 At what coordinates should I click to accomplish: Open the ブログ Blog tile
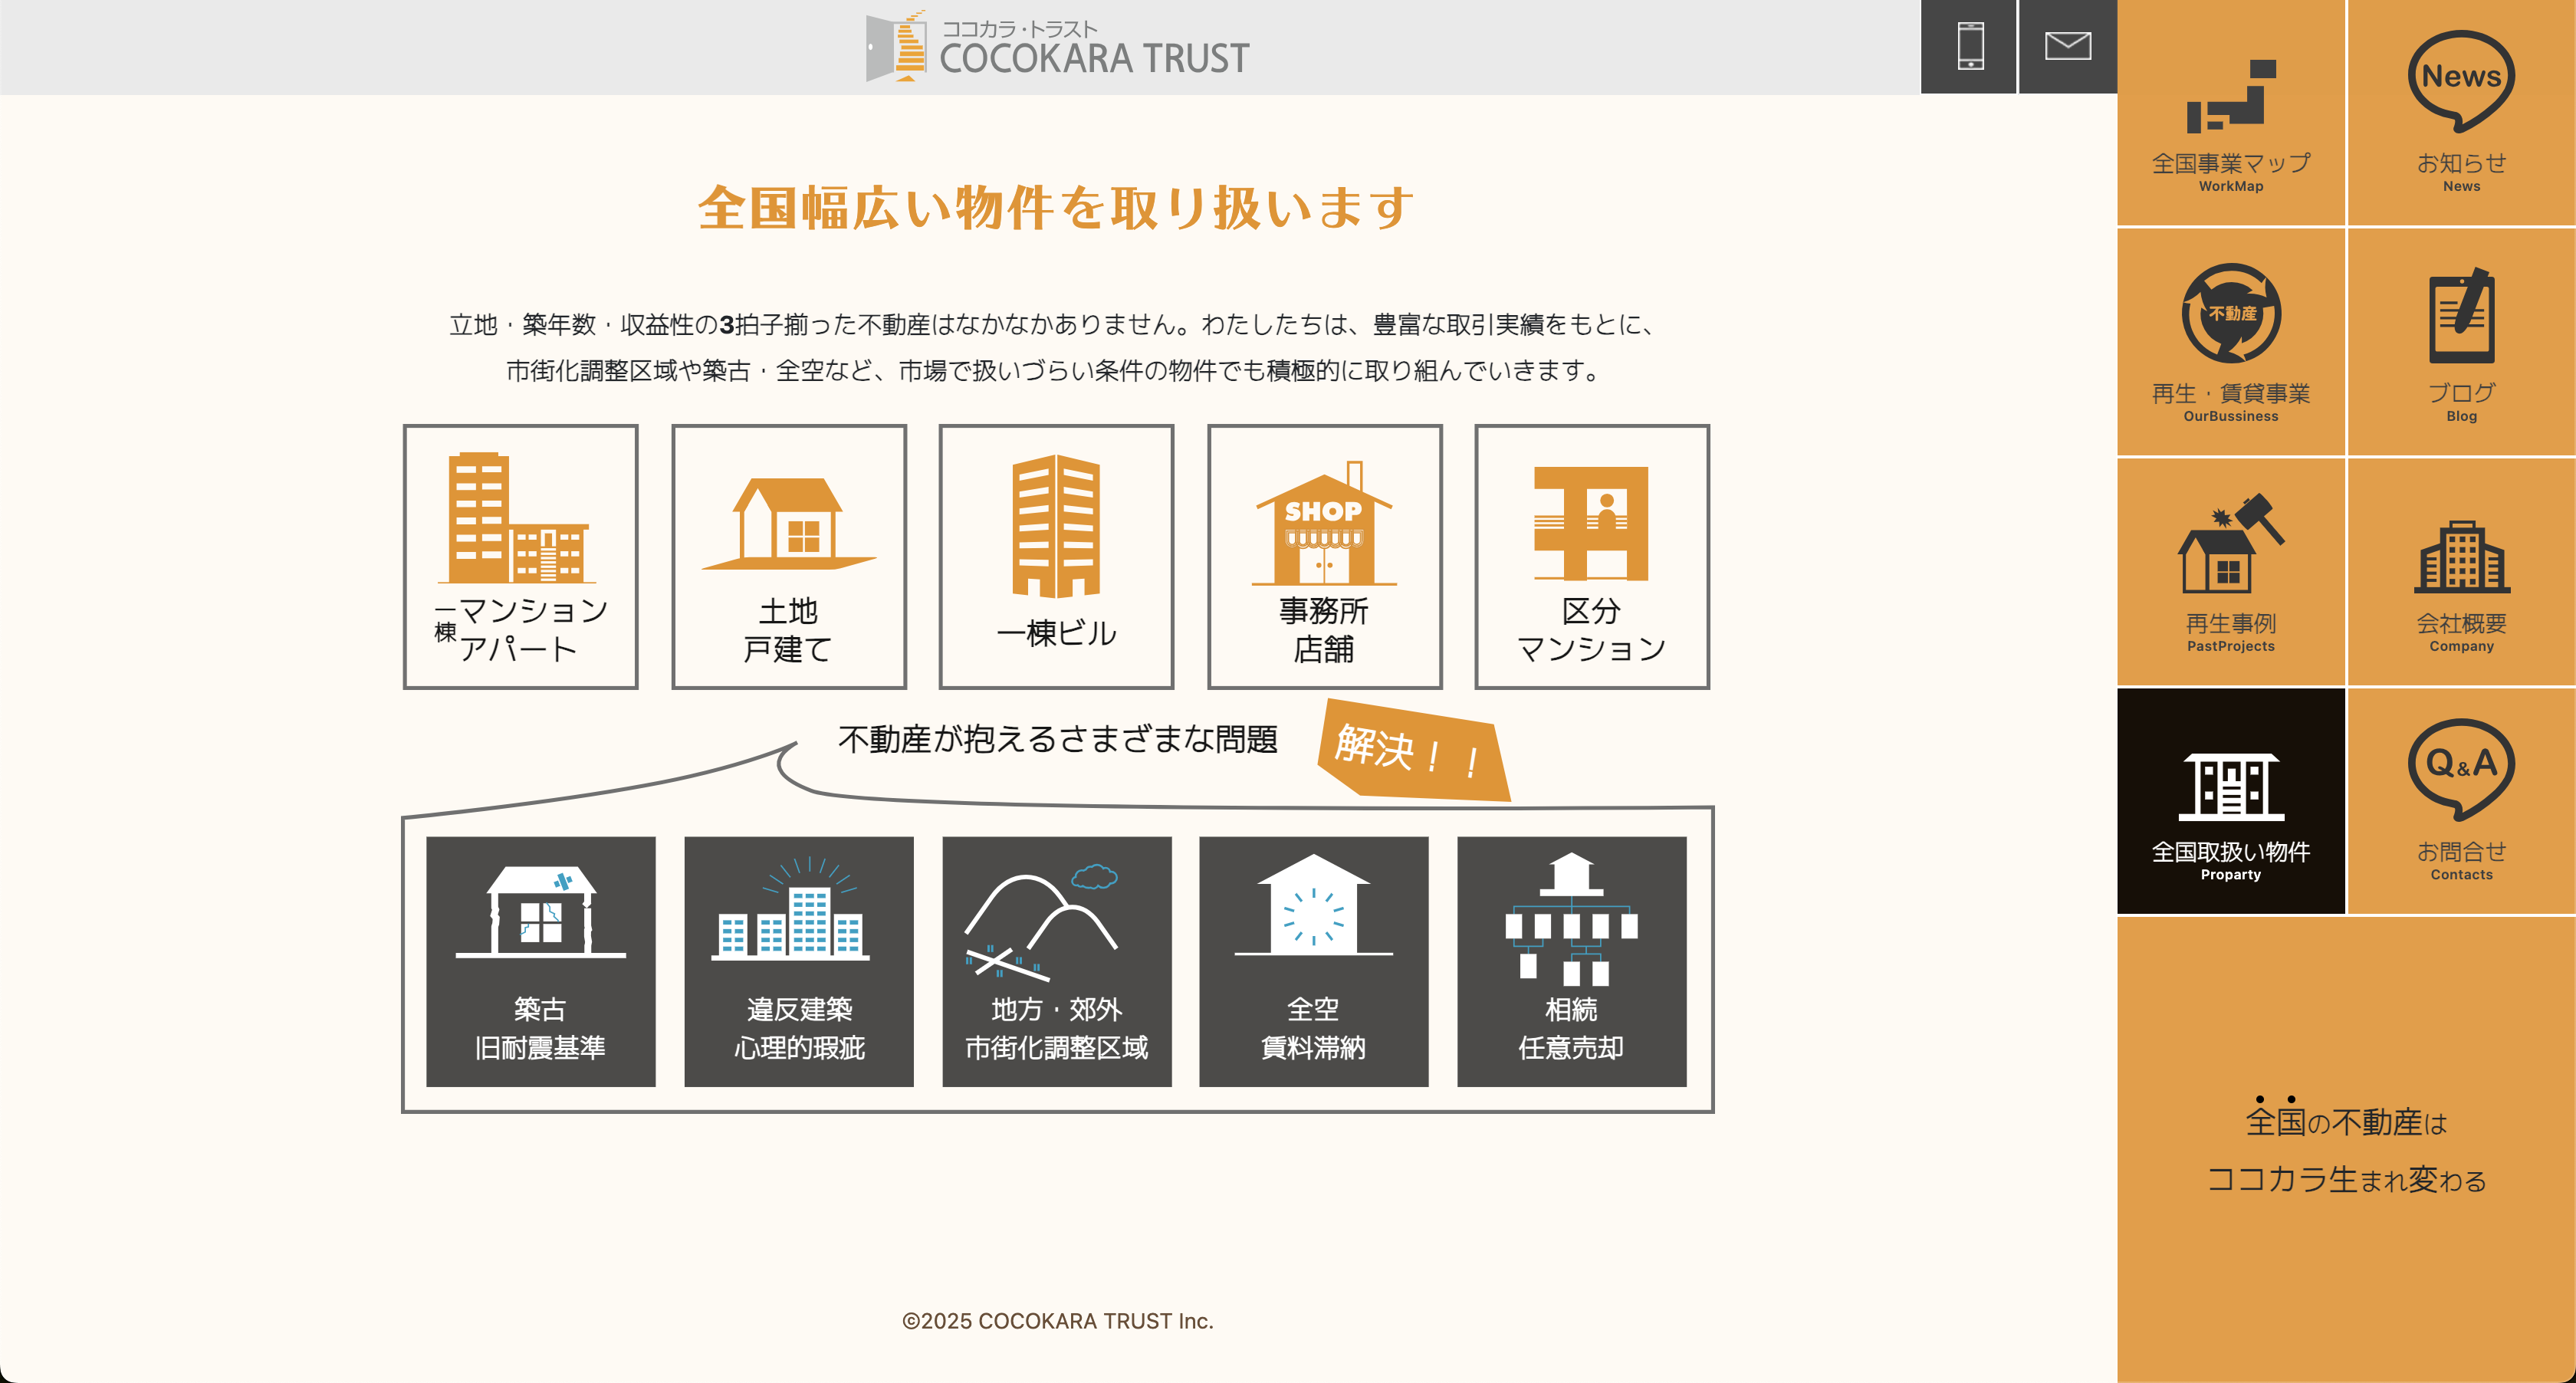2460,342
